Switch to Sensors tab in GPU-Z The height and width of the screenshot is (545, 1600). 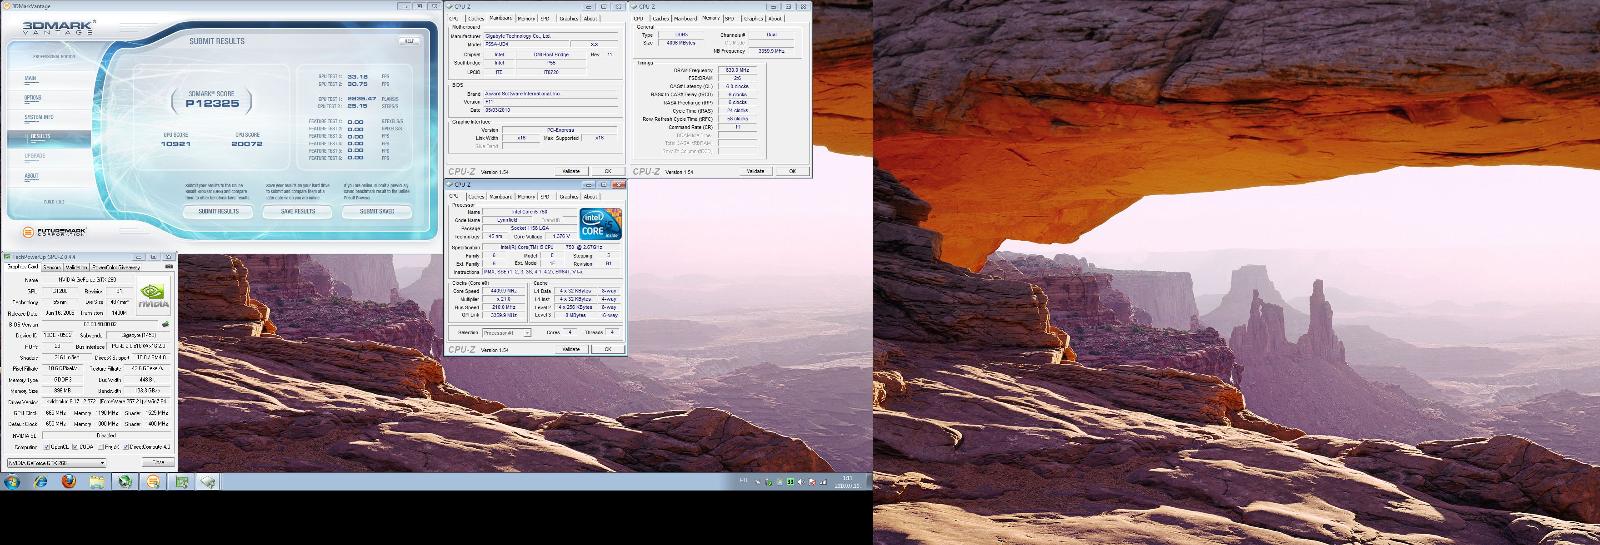point(51,267)
